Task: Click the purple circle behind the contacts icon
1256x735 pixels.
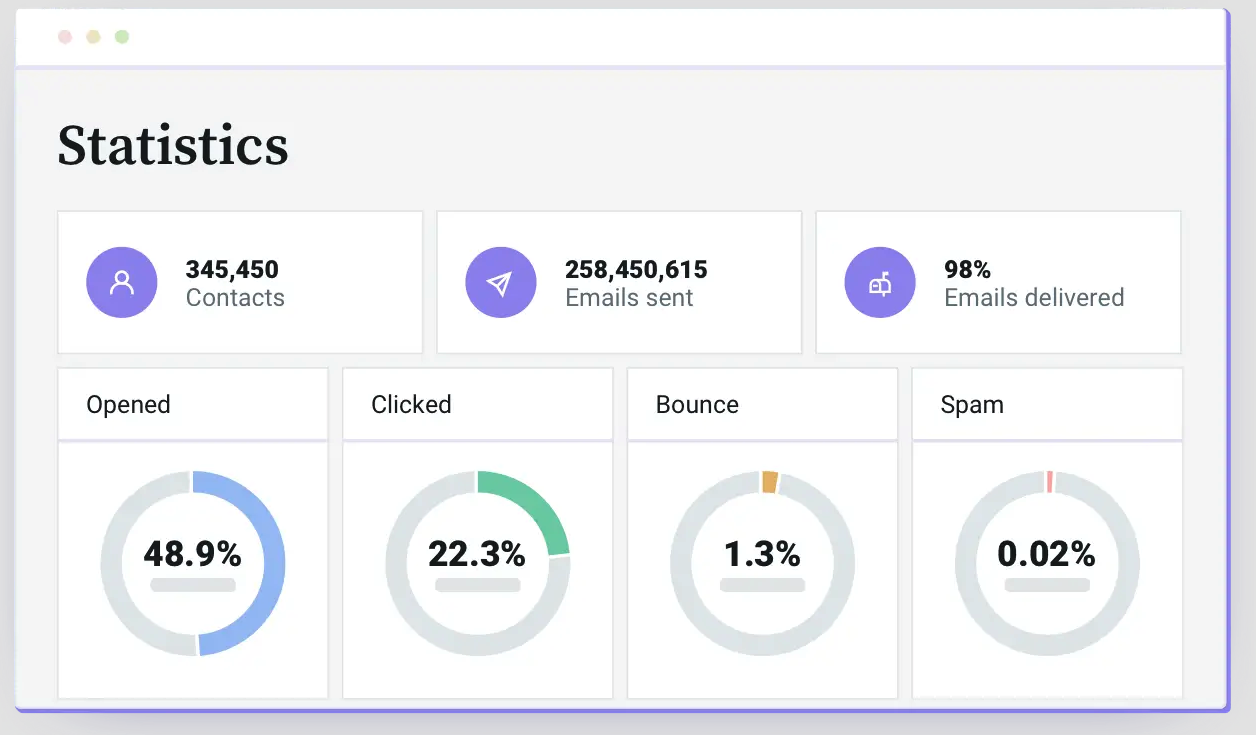Action: coord(122,283)
